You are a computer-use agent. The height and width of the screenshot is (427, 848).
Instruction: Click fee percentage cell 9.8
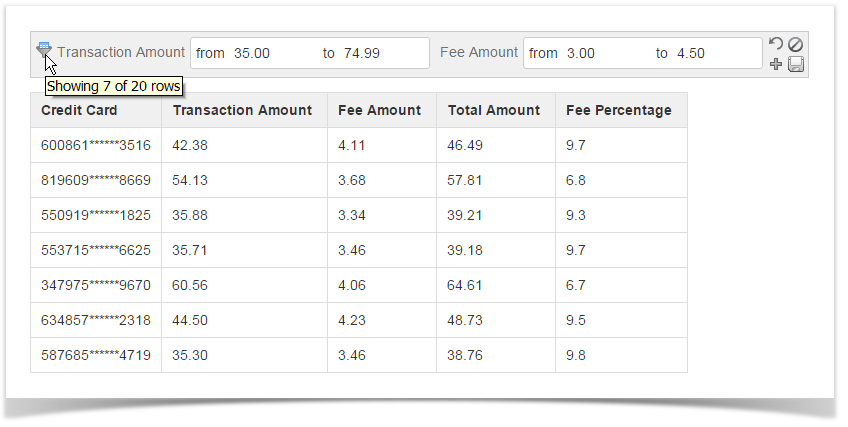pos(576,355)
